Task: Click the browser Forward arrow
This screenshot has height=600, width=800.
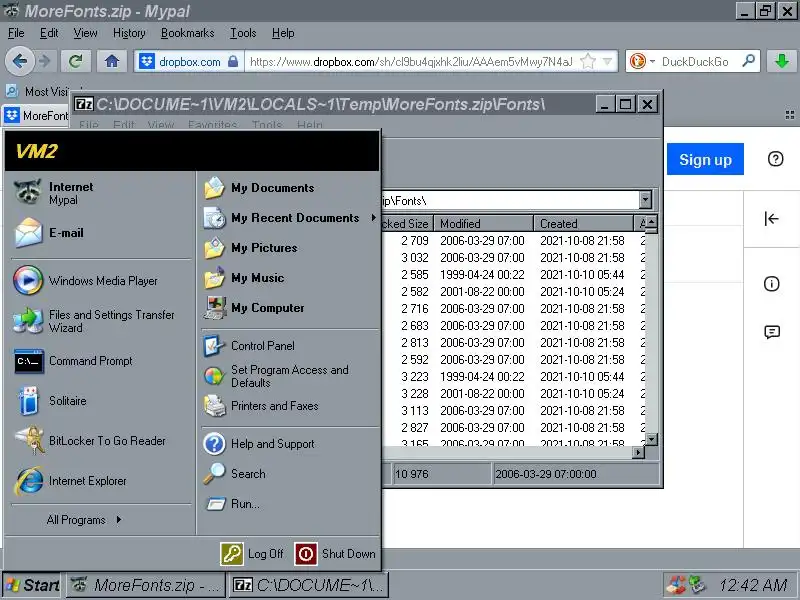Action: coord(45,62)
